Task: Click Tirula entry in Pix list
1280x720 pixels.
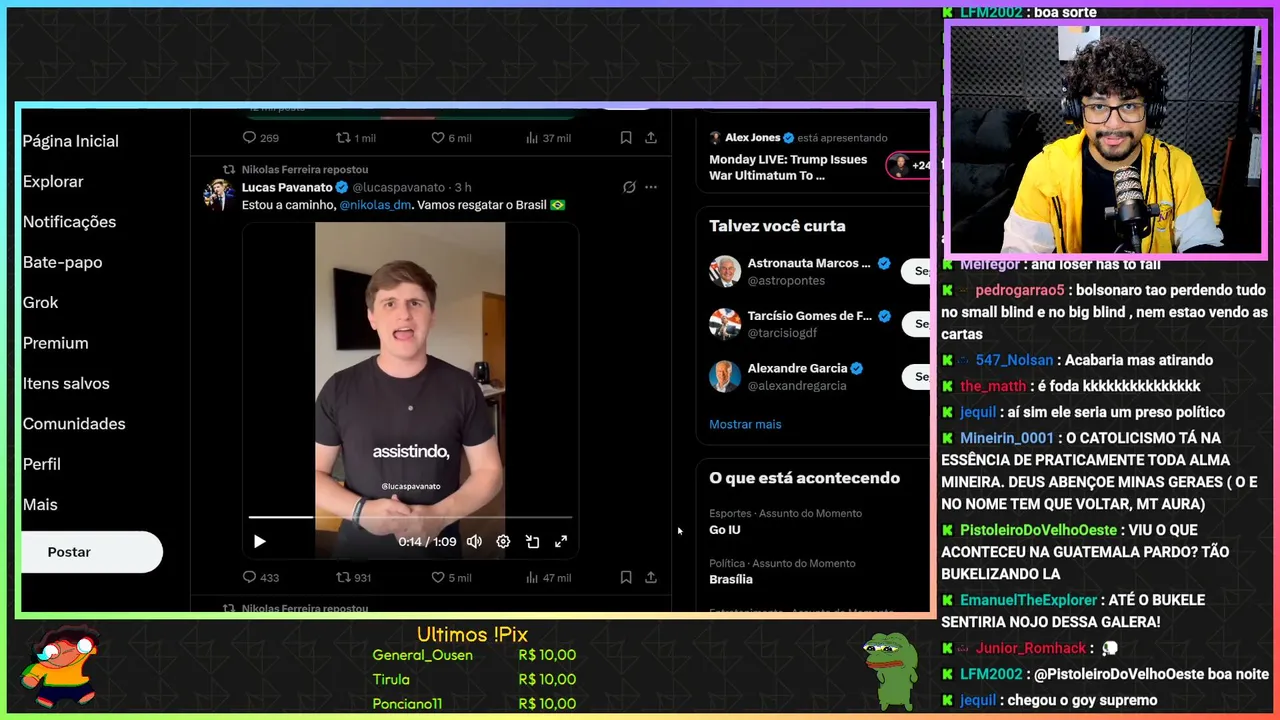Action: coord(391,679)
